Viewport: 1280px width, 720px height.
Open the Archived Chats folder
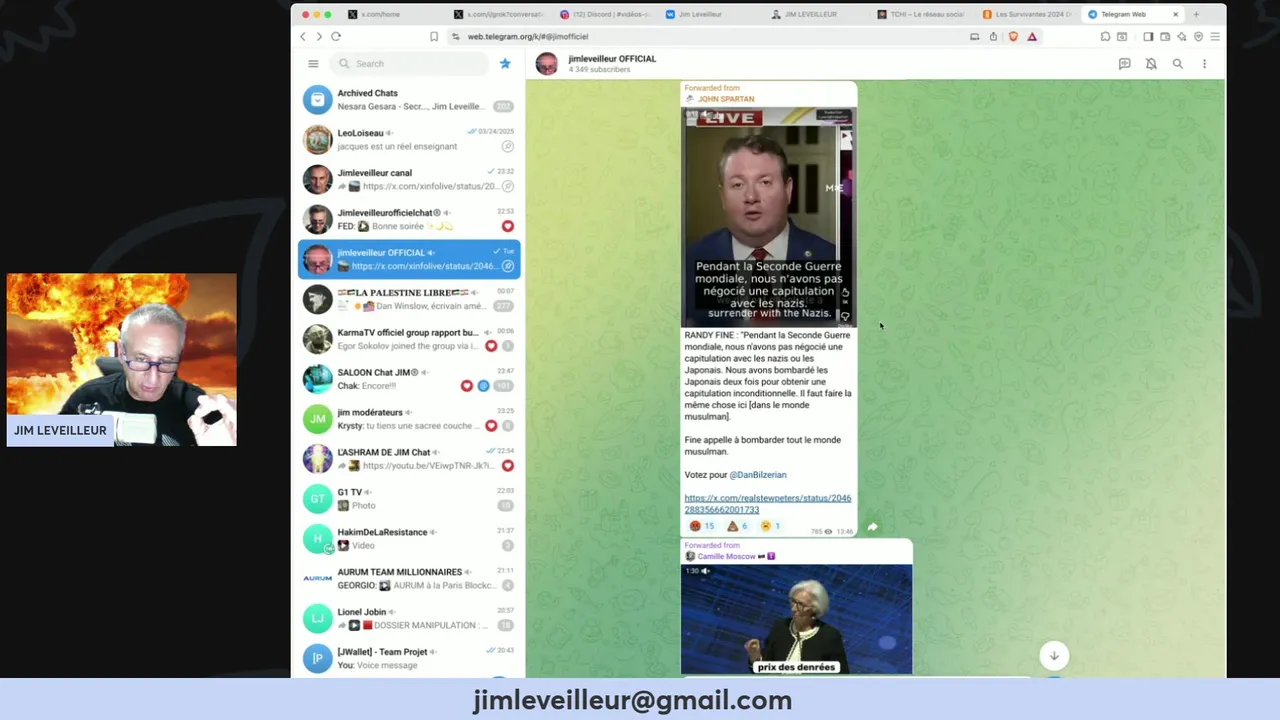409,99
